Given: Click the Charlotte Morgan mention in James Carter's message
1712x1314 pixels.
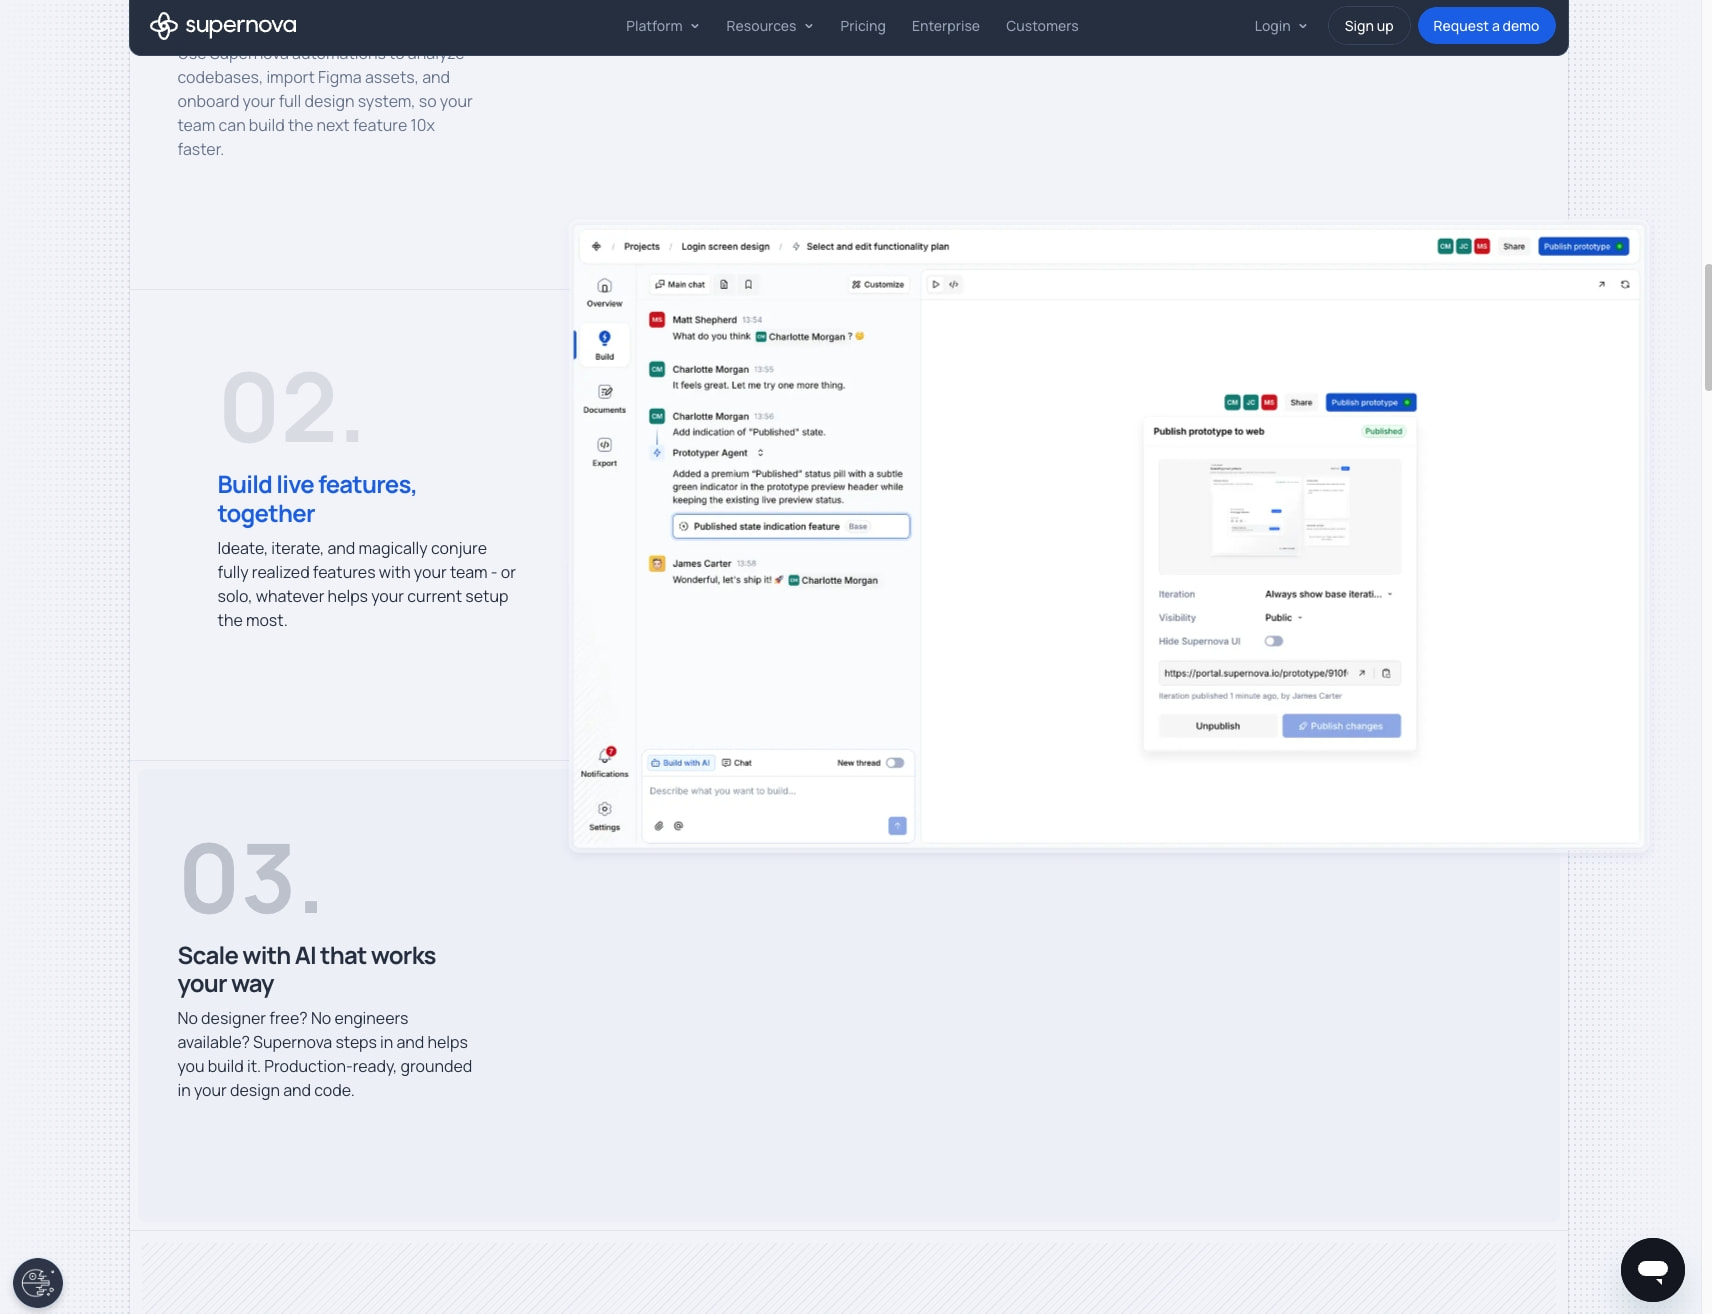Looking at the screenshot, I should point(832,580).
